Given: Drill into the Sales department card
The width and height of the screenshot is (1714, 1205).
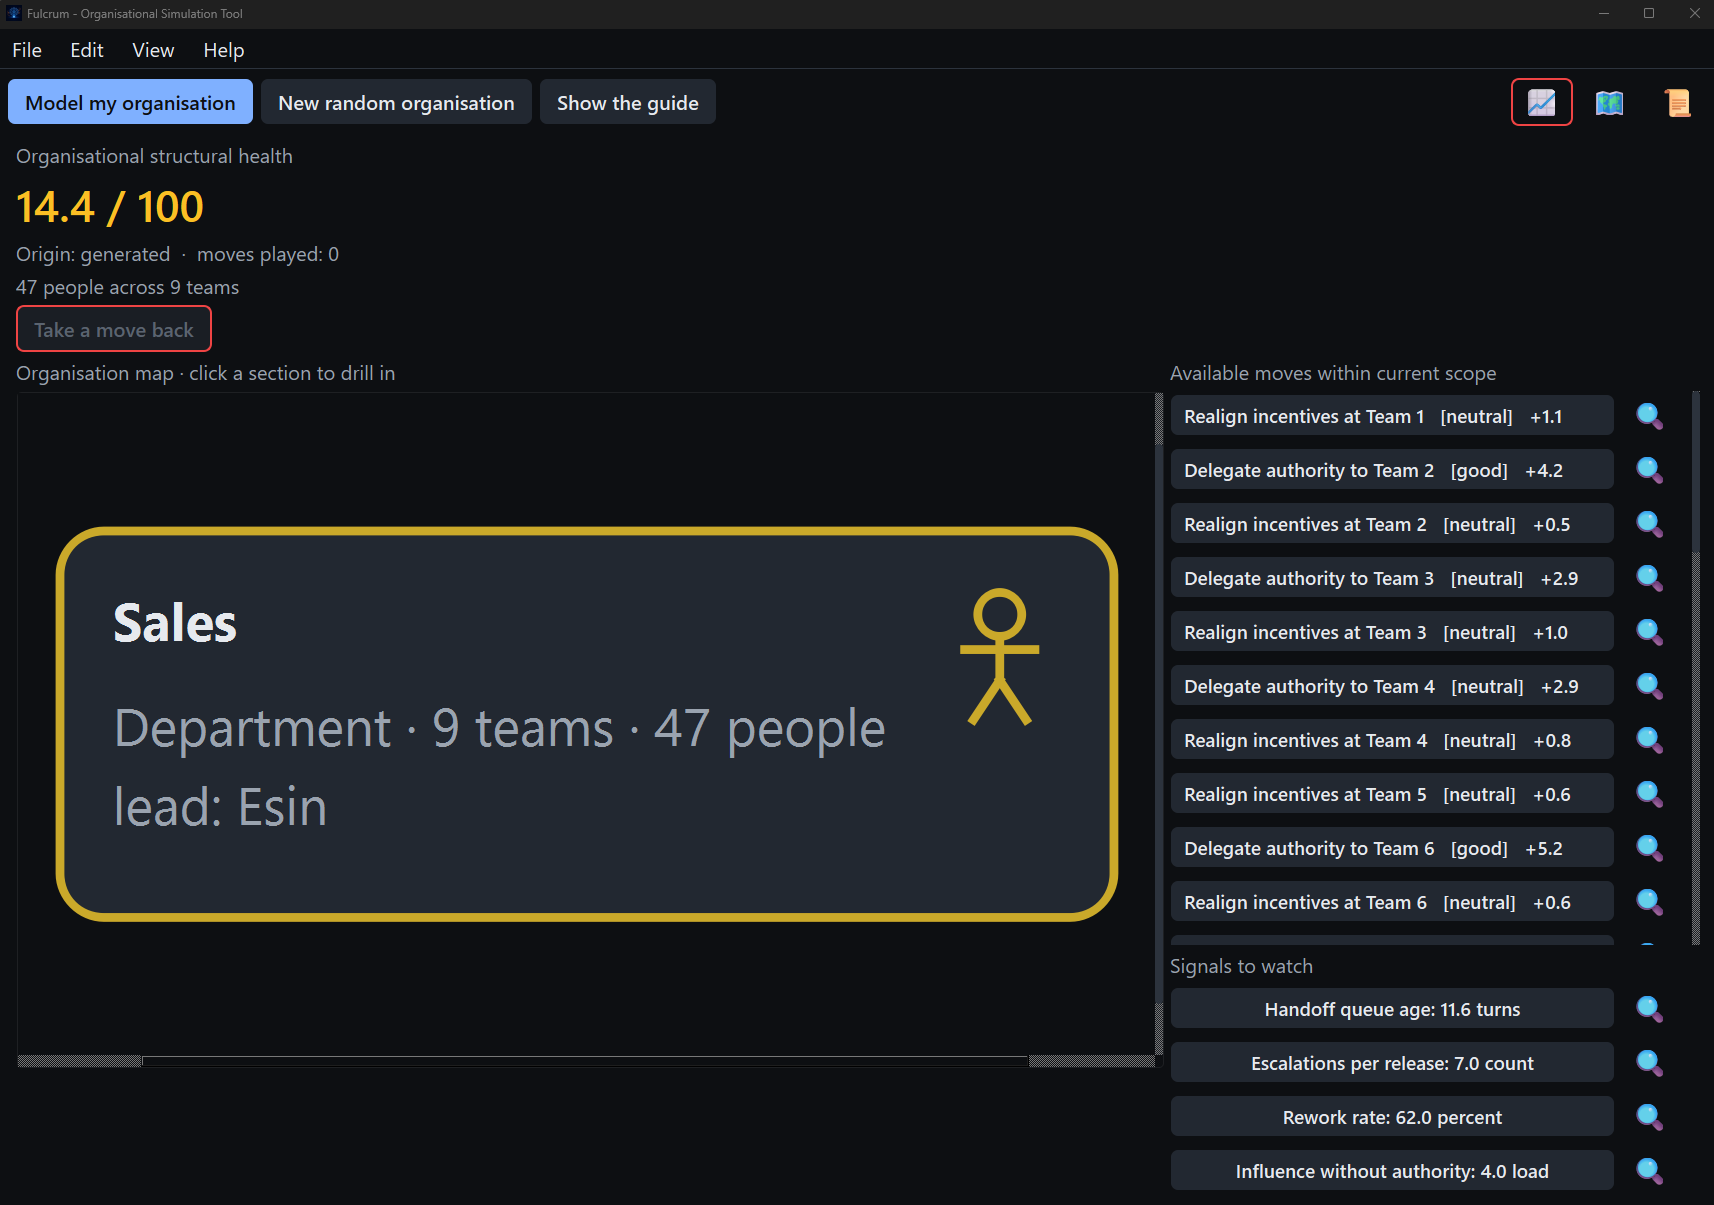Looking at the screenshot, I should click(587, 724).
